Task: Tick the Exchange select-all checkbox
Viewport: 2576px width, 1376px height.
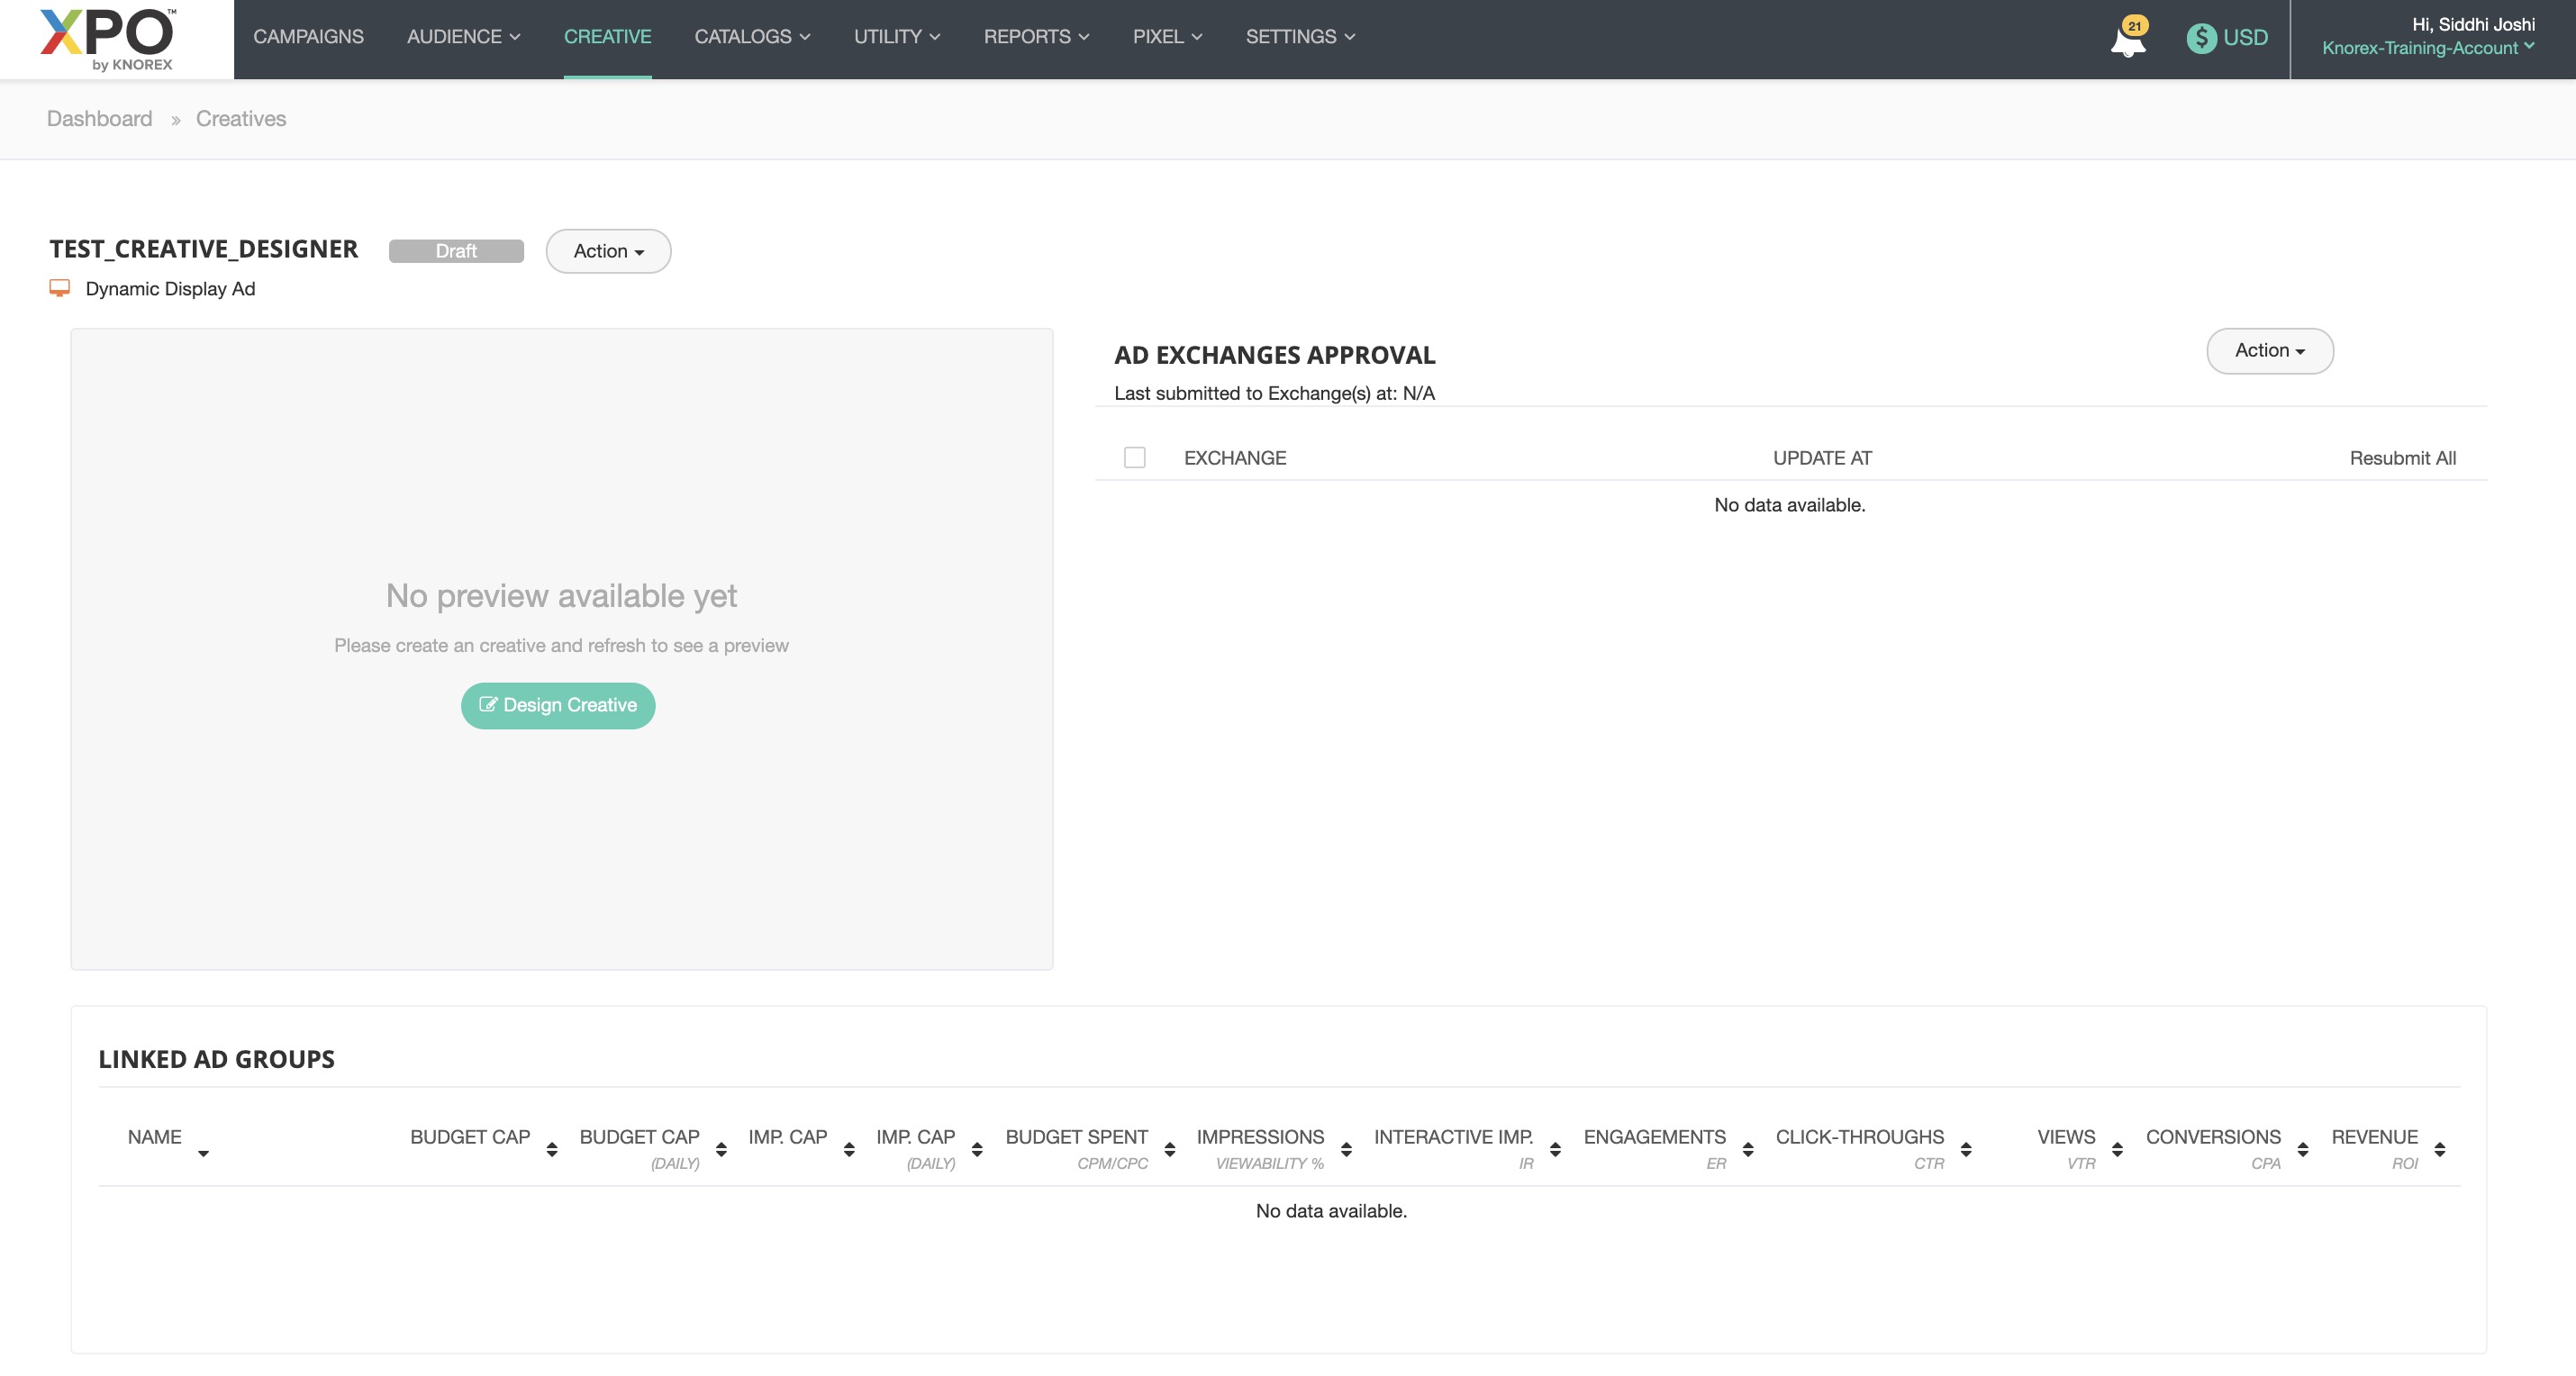Action: tap(1134, 457)
